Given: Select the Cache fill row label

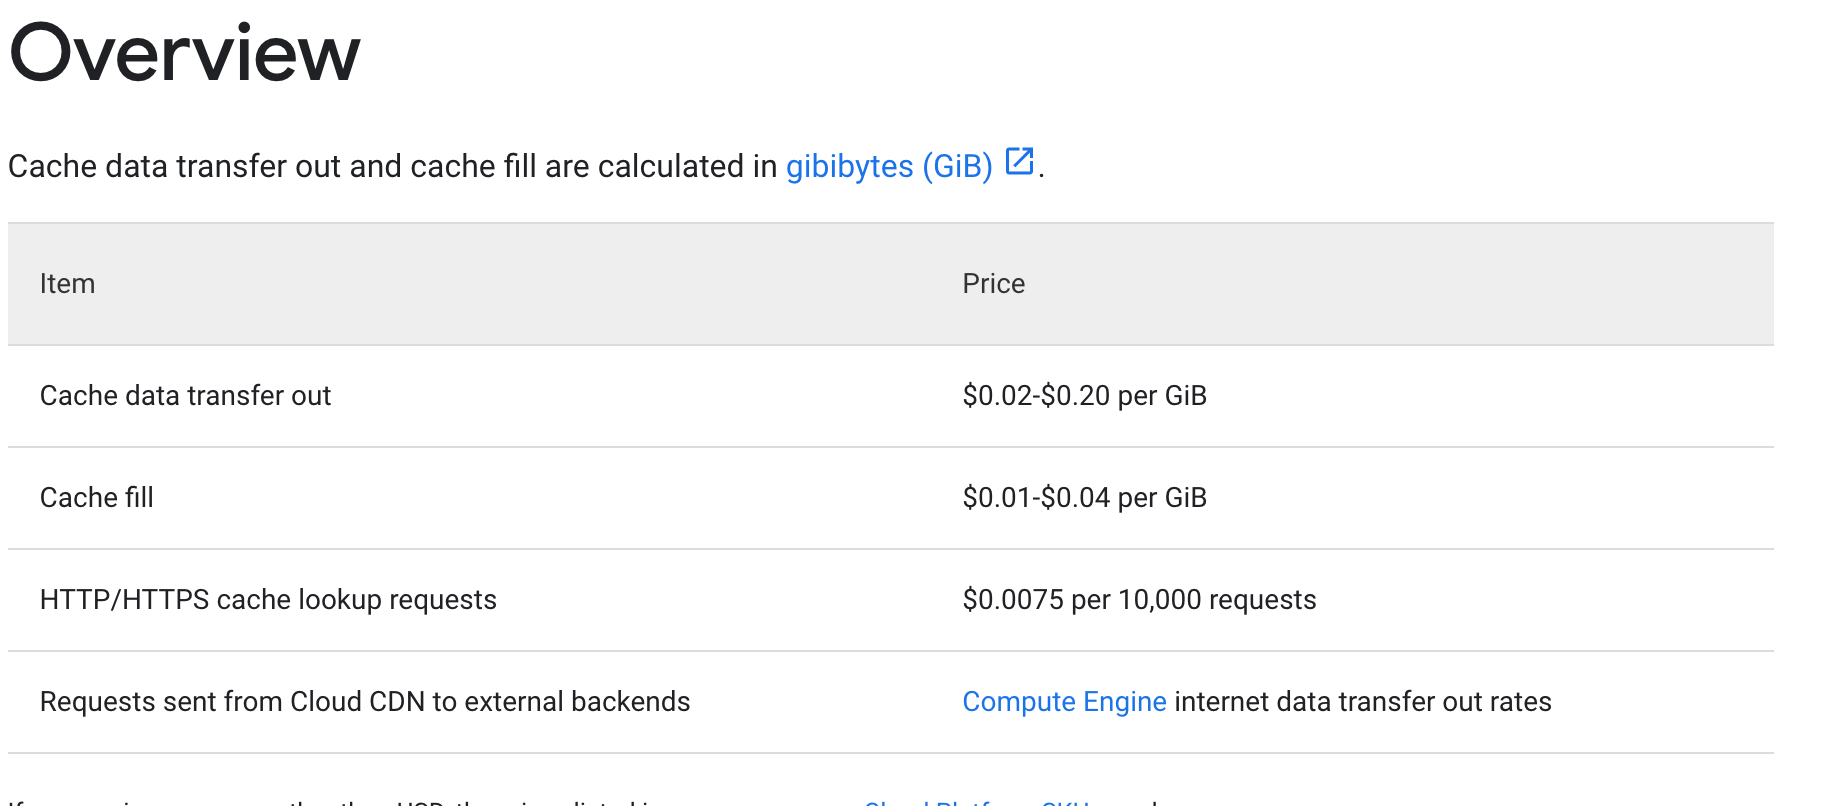Looking at the screenshot, I should tap(97, 498).
